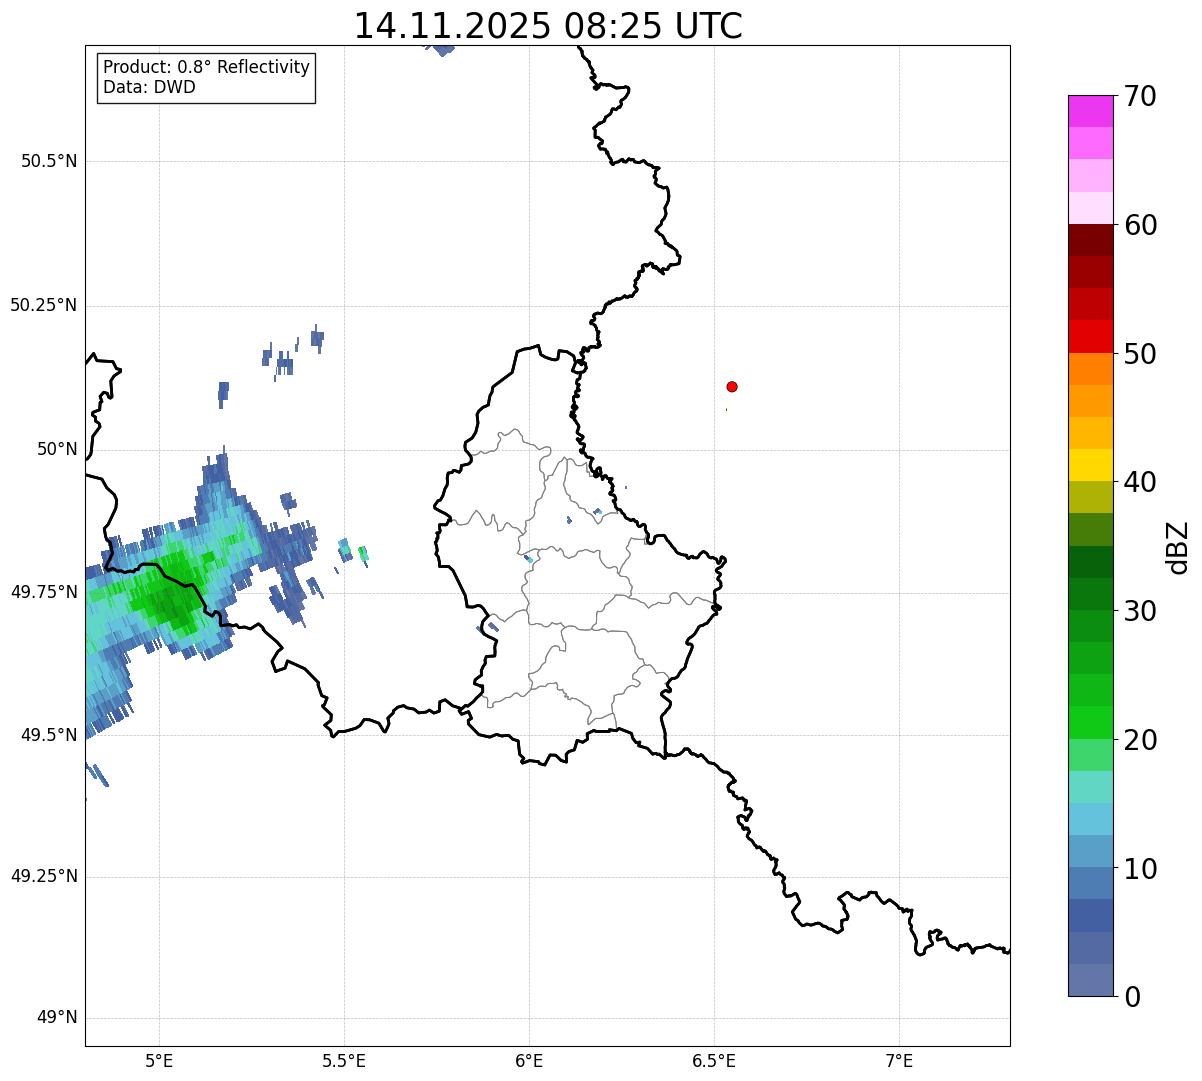
Task: Click the colorbar tick label '60'
Action: 1140,225
